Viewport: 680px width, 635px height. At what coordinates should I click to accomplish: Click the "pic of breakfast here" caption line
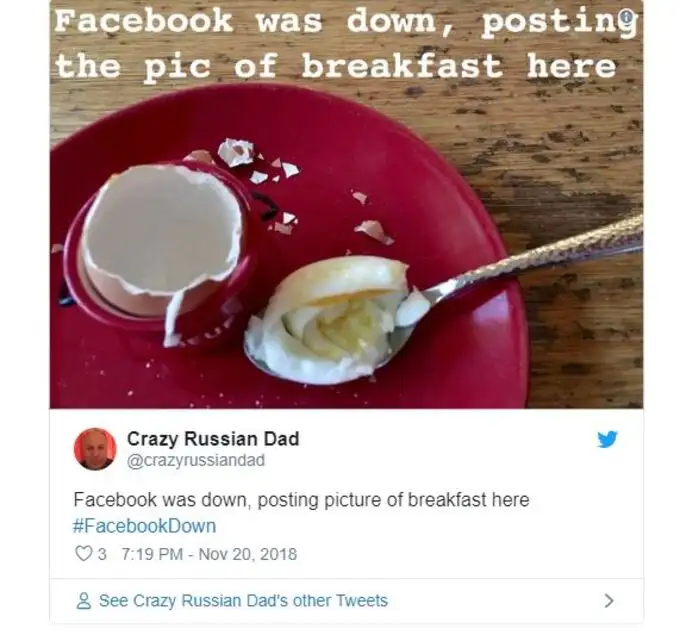click(x=379, y=67)
